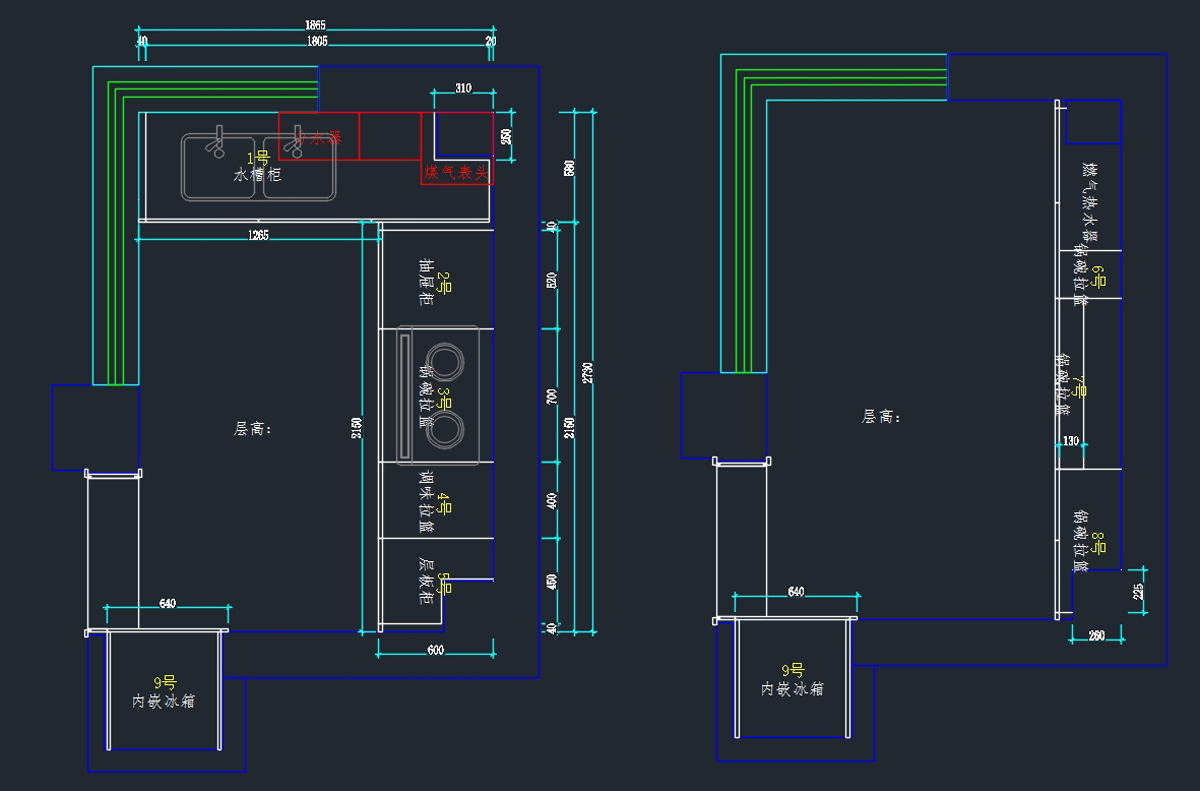Screen dimensions: 1200x791
Task: Select the 1号 水槽柜 label
Action: tap(258, 166)
